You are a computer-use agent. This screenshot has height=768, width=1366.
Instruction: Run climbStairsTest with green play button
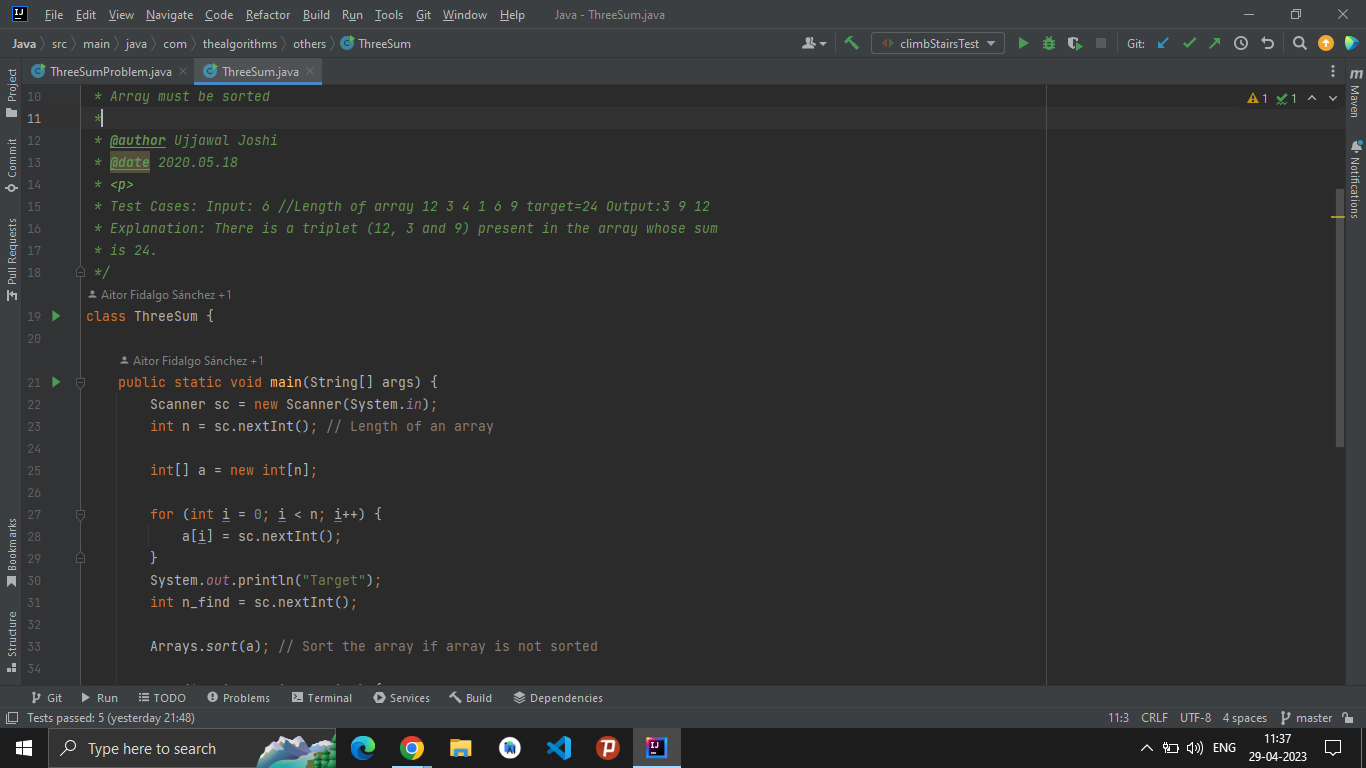[x=1023, y=43]
